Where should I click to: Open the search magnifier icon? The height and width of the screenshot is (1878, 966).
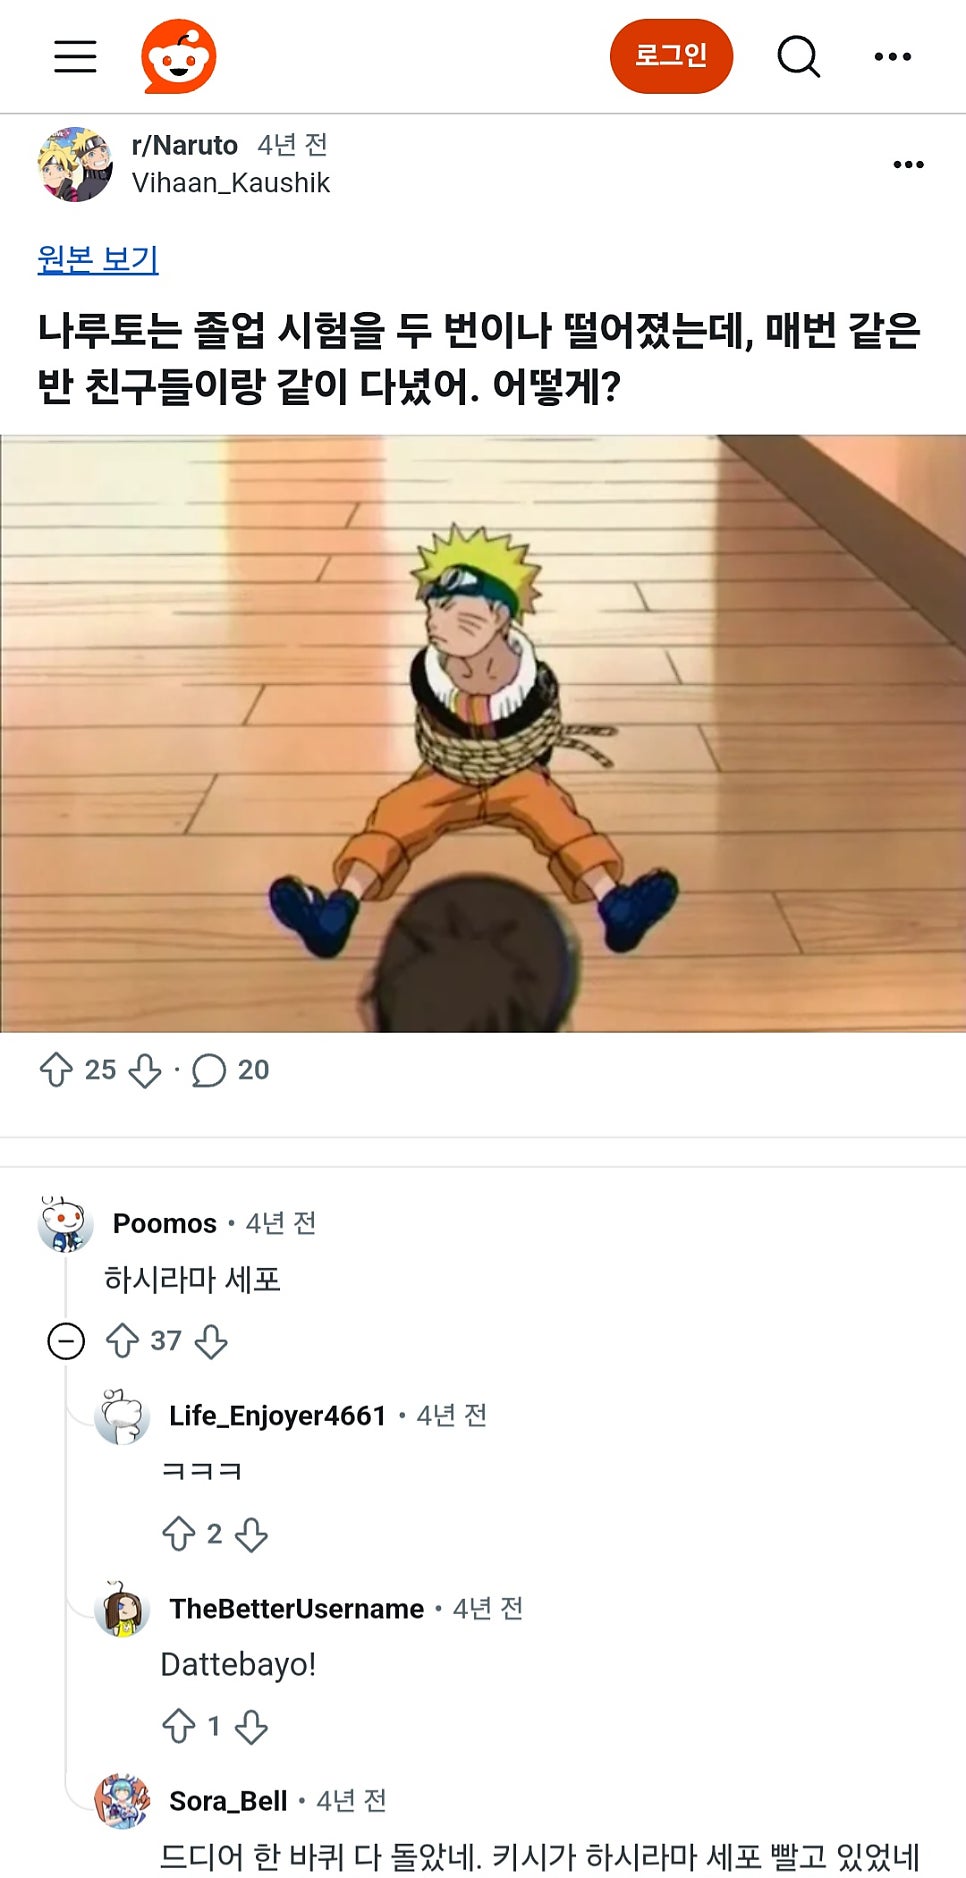(x=799, y=57)
